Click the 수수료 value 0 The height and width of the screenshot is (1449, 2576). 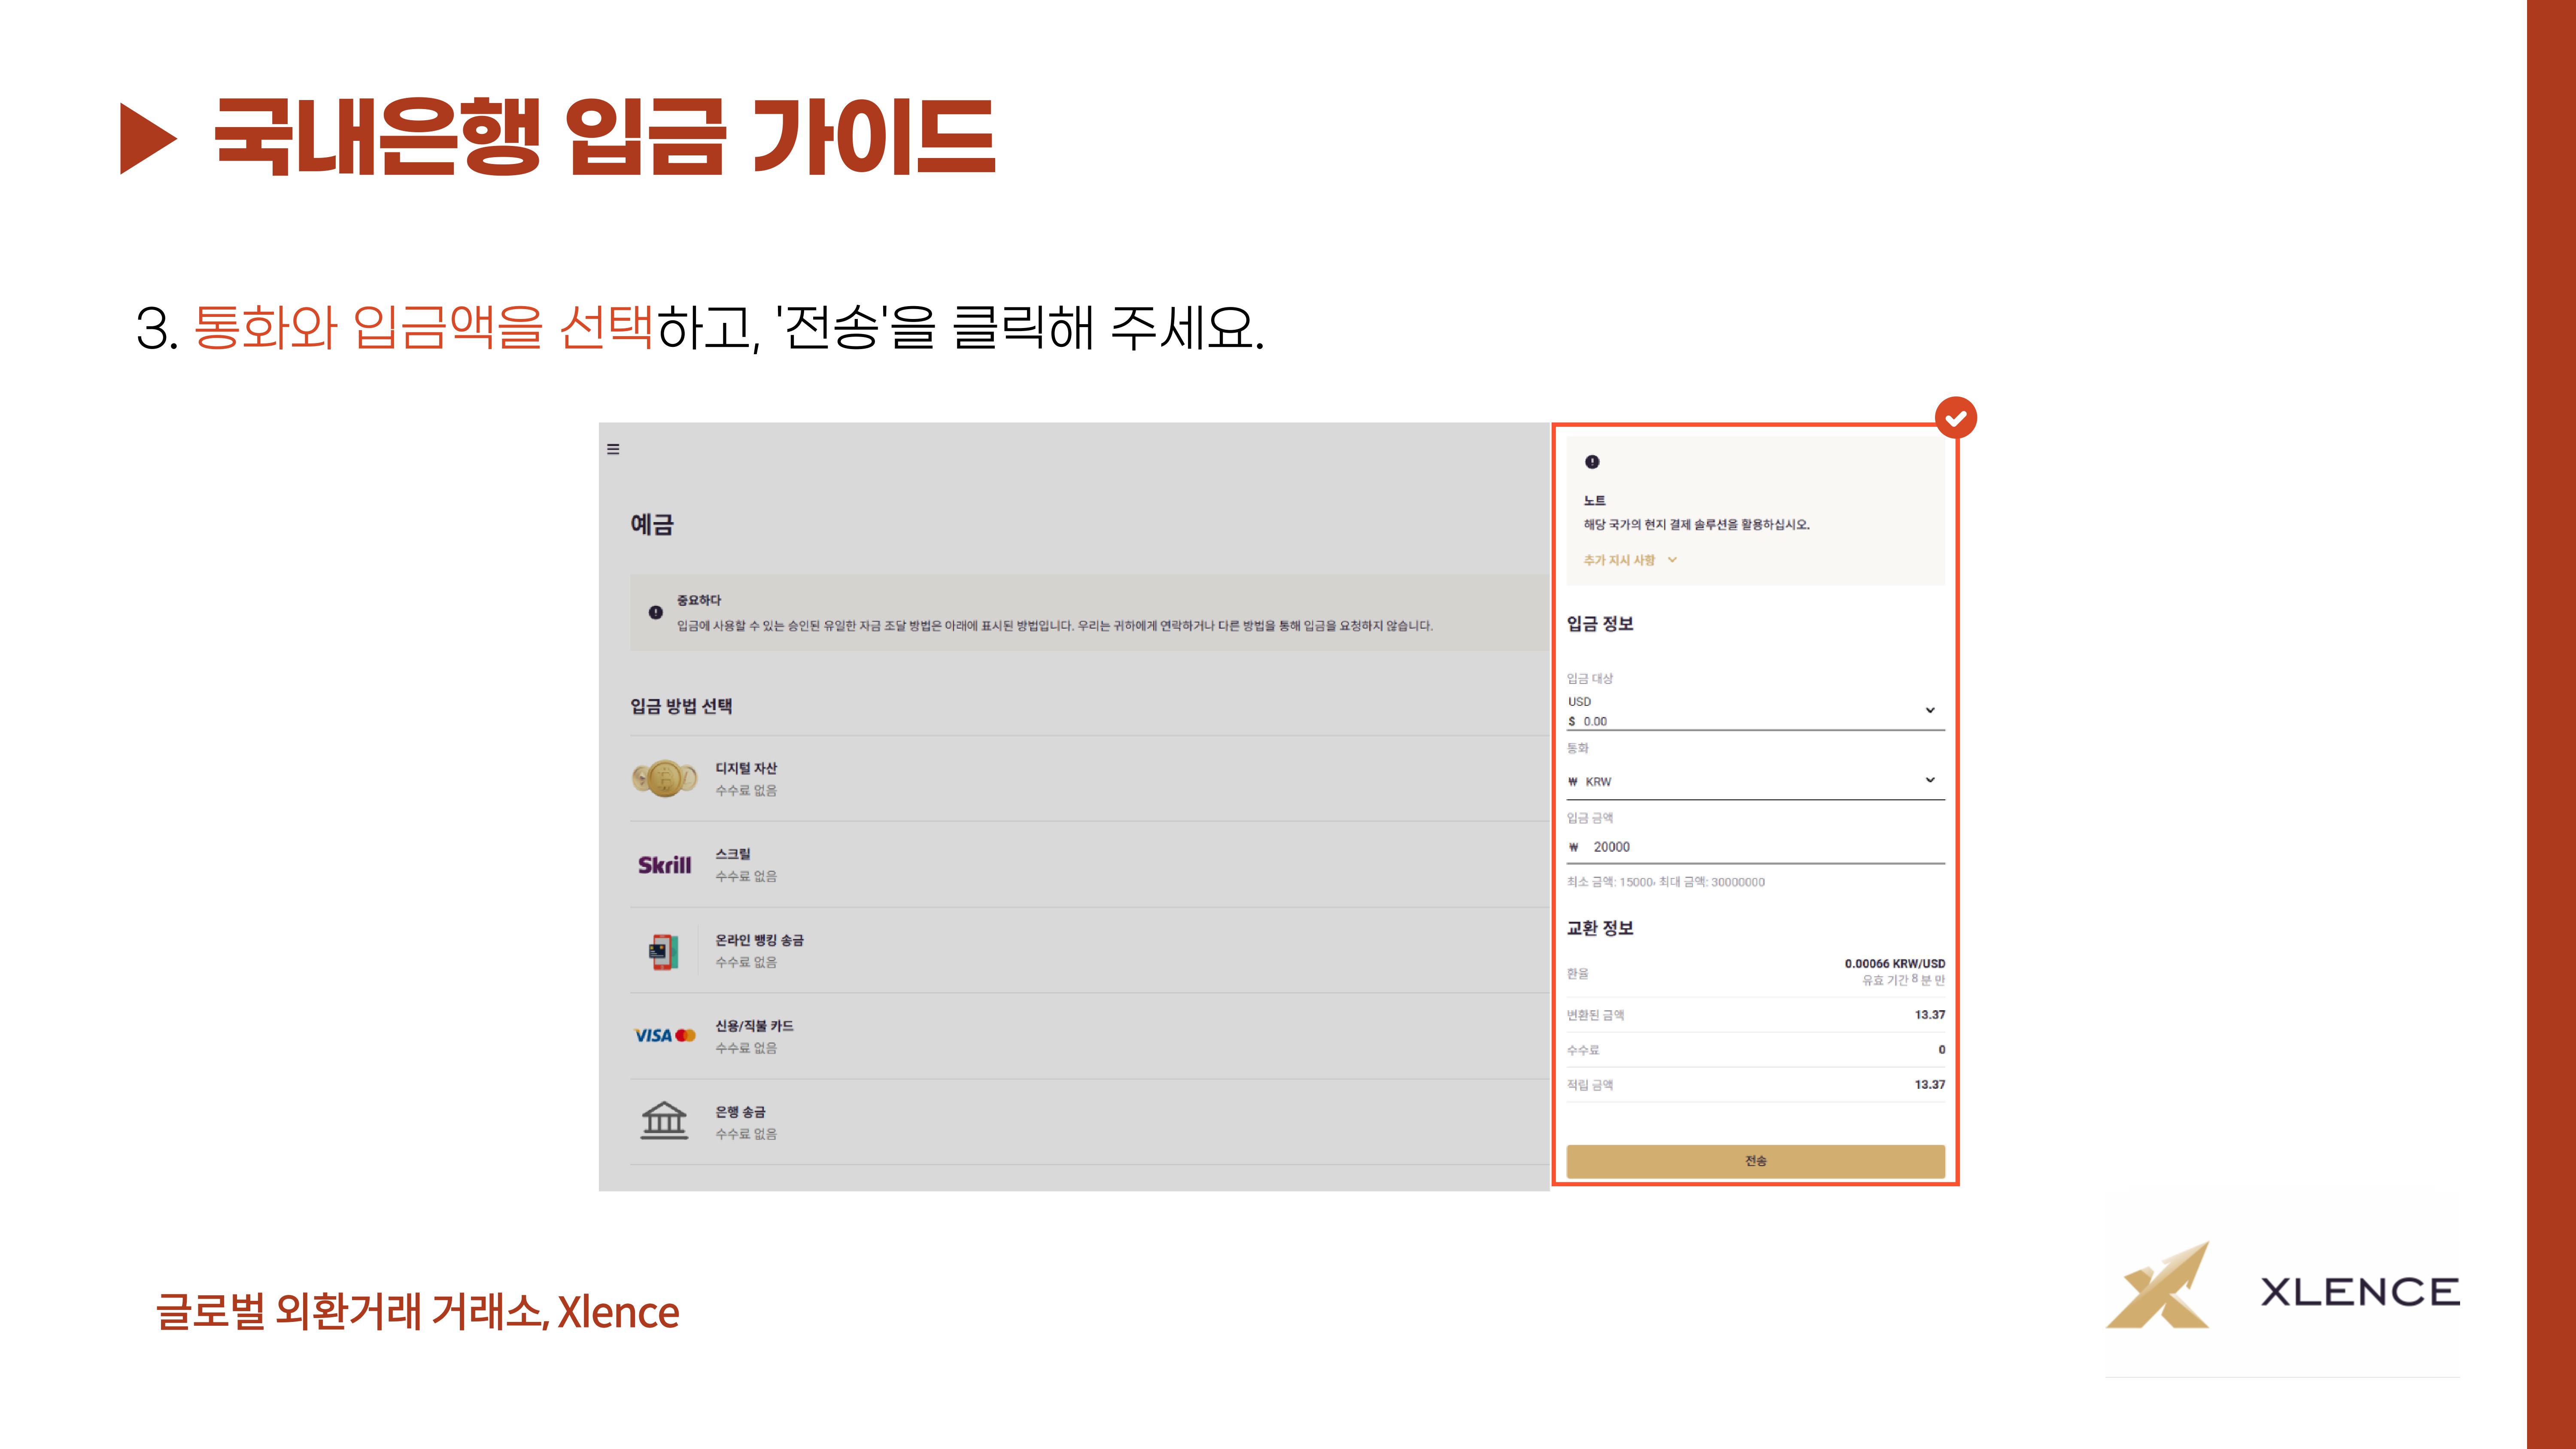[x=1942, y=1050]
